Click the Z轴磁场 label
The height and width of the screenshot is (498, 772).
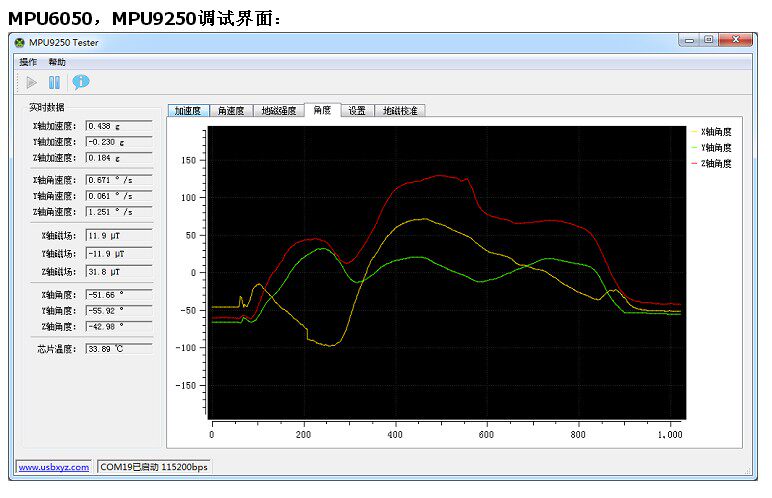pyautogui.click(x=59, y=271)
